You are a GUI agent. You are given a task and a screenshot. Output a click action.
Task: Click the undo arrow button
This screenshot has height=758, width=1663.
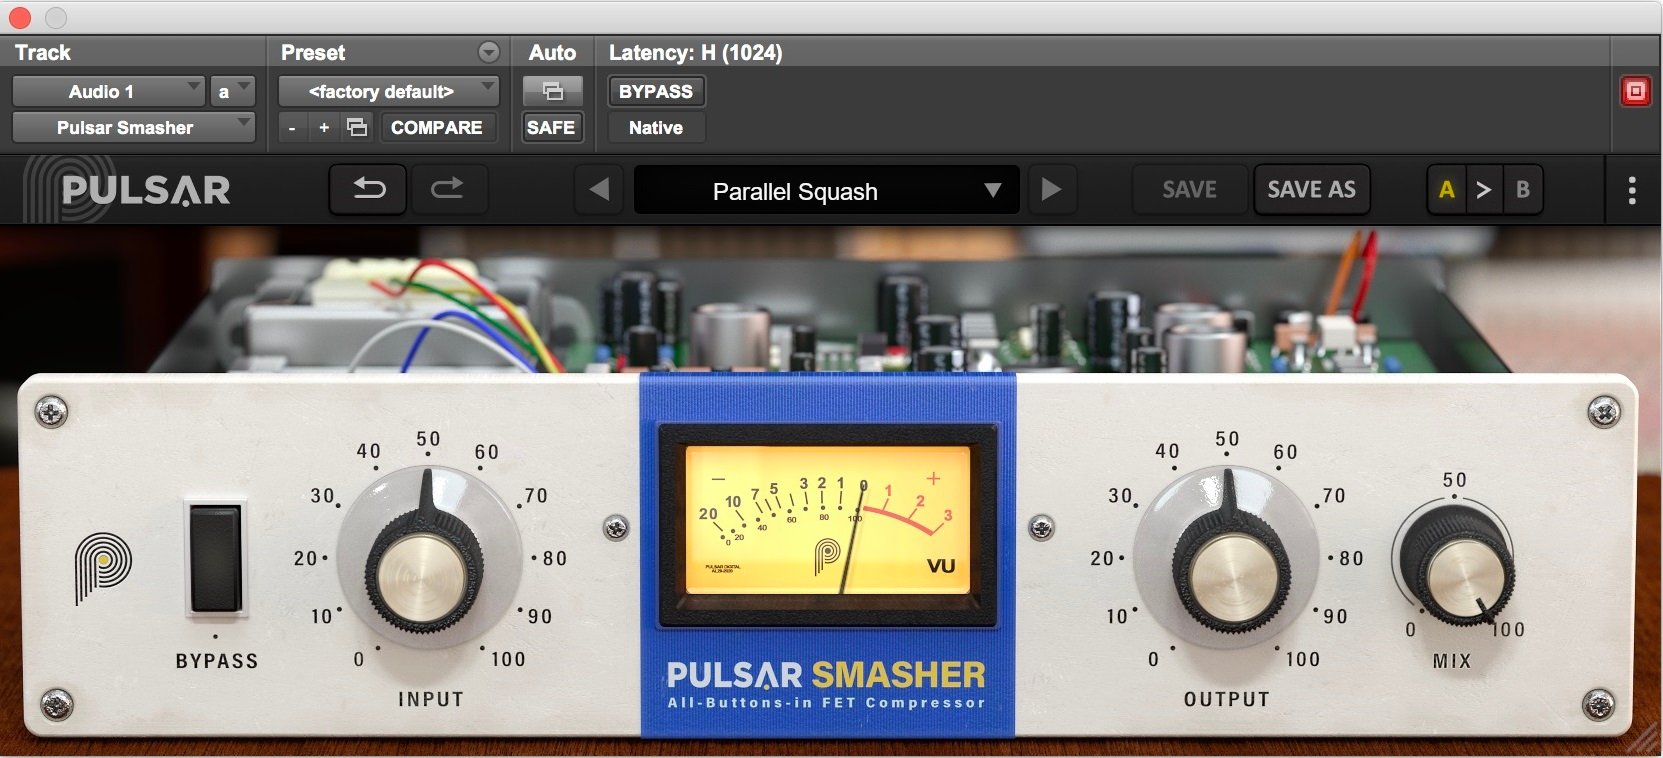coord(368,189)
